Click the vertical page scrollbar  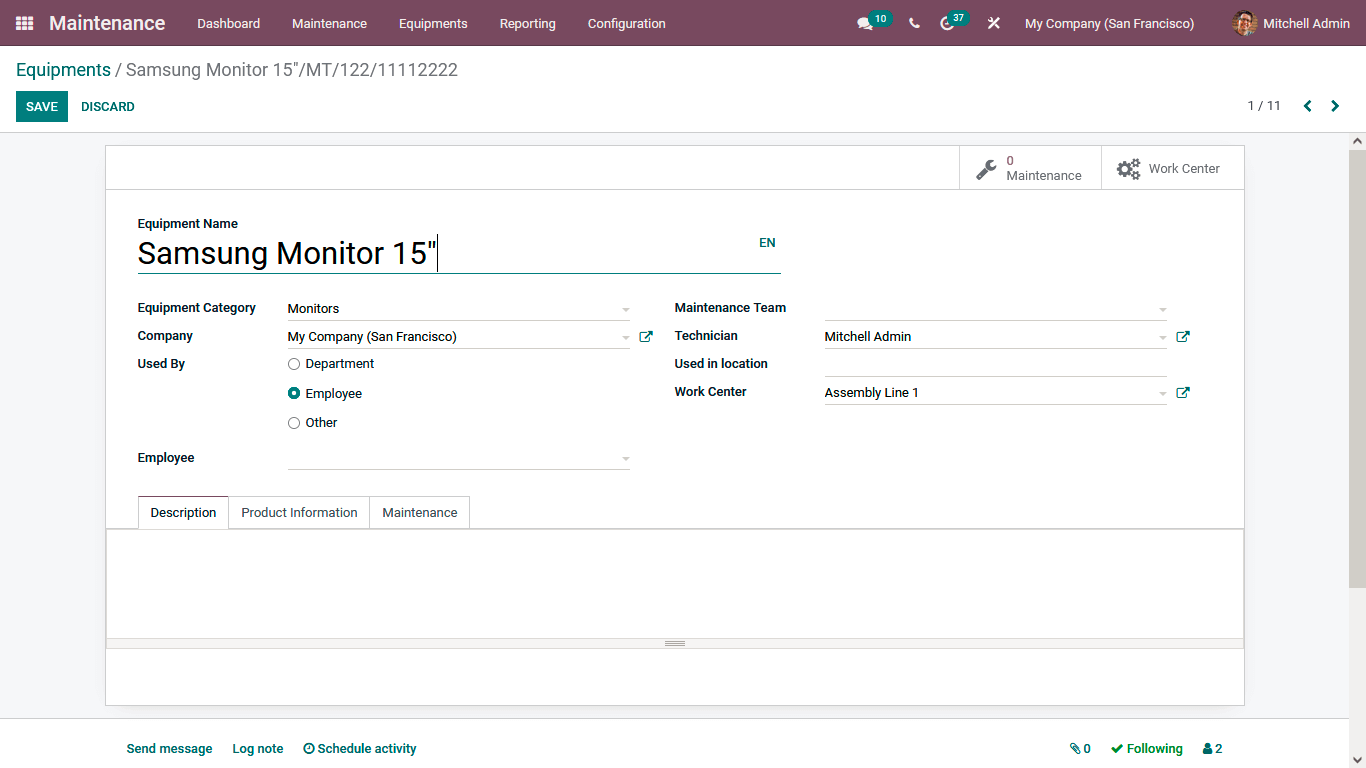pos(1357,368)
